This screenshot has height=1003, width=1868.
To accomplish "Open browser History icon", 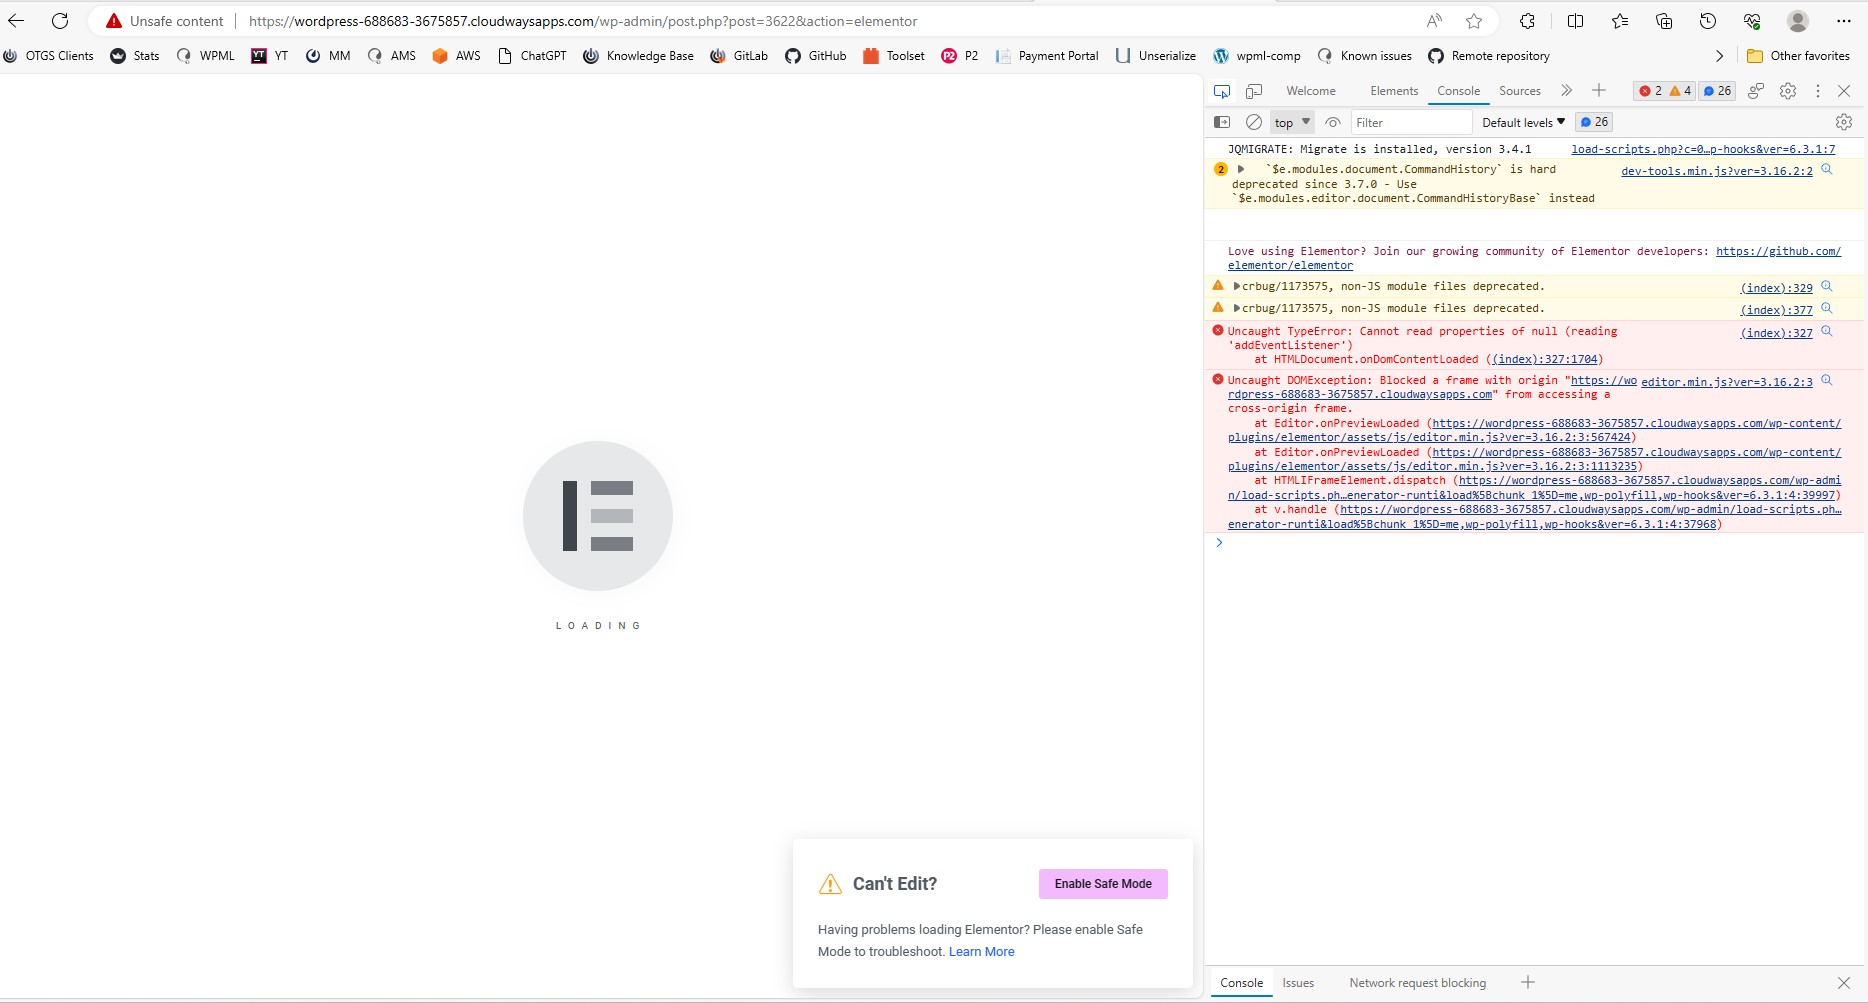I will 1708,21.
